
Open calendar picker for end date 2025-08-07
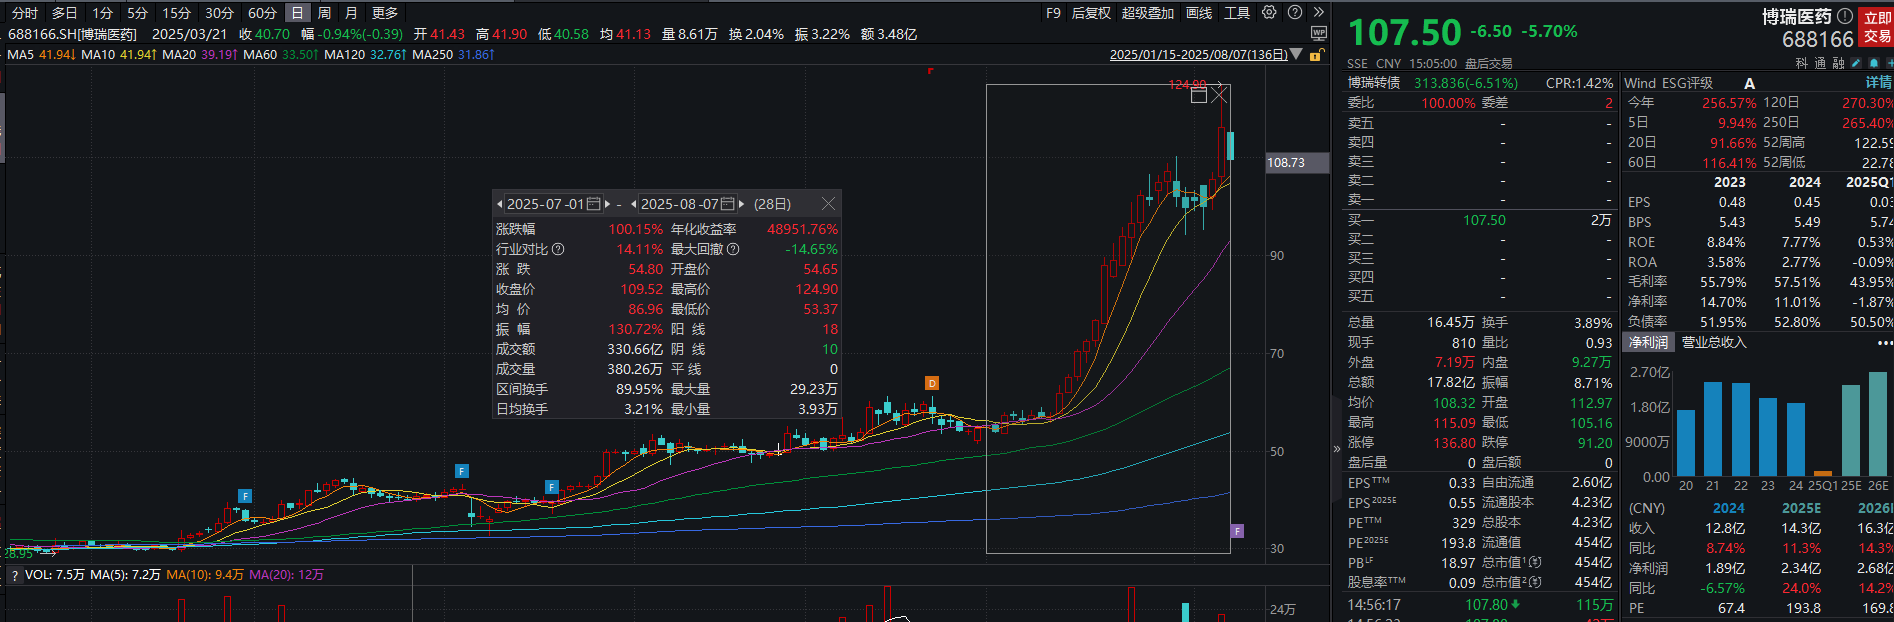[x=727, y=204]
